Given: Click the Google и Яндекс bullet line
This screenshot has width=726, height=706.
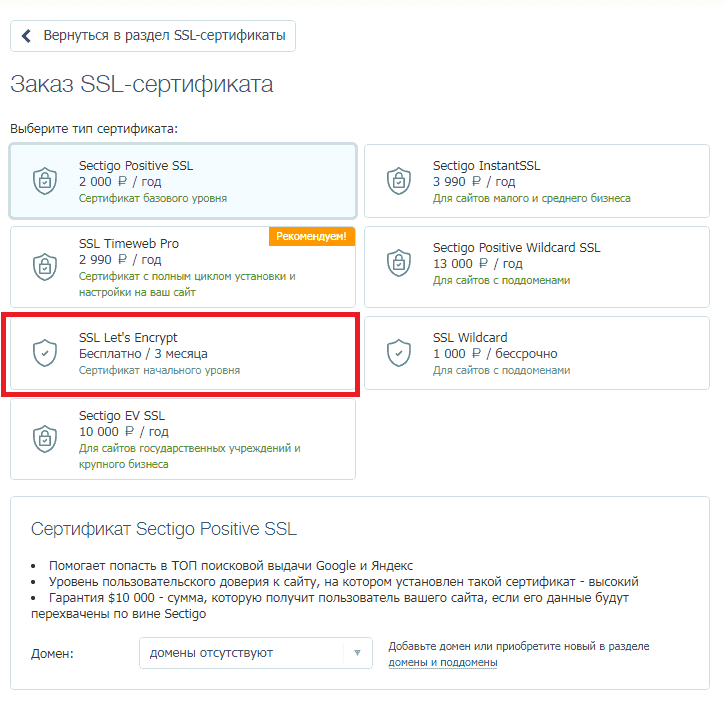Looking at the screenshot, I should coord(231,566).
